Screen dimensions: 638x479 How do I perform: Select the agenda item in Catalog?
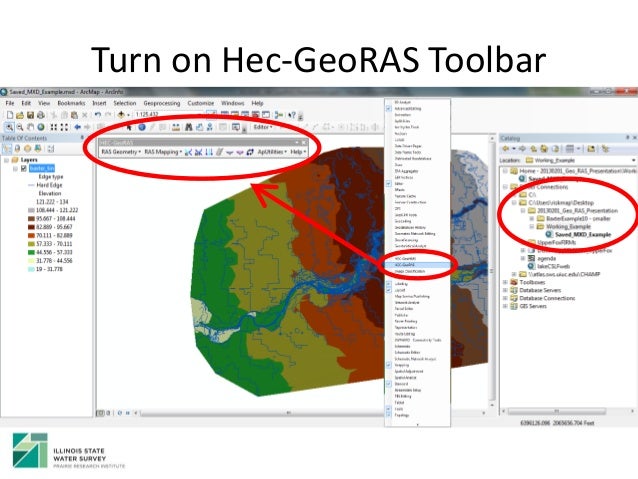tap(546, 258)
